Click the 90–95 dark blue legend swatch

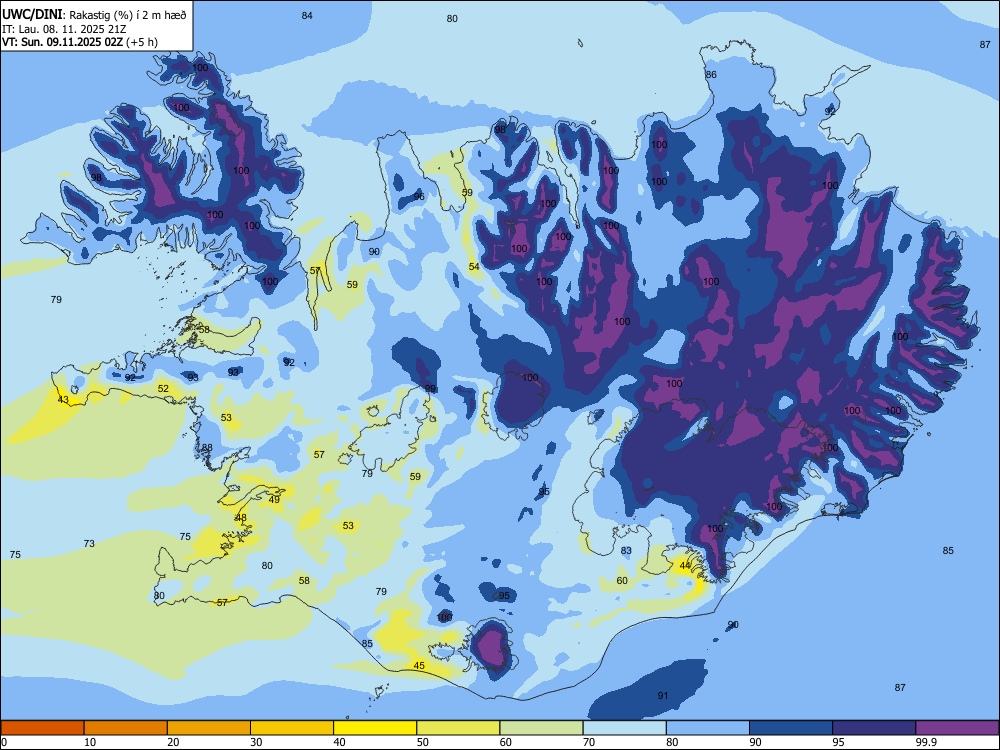[x=791, y=728]
